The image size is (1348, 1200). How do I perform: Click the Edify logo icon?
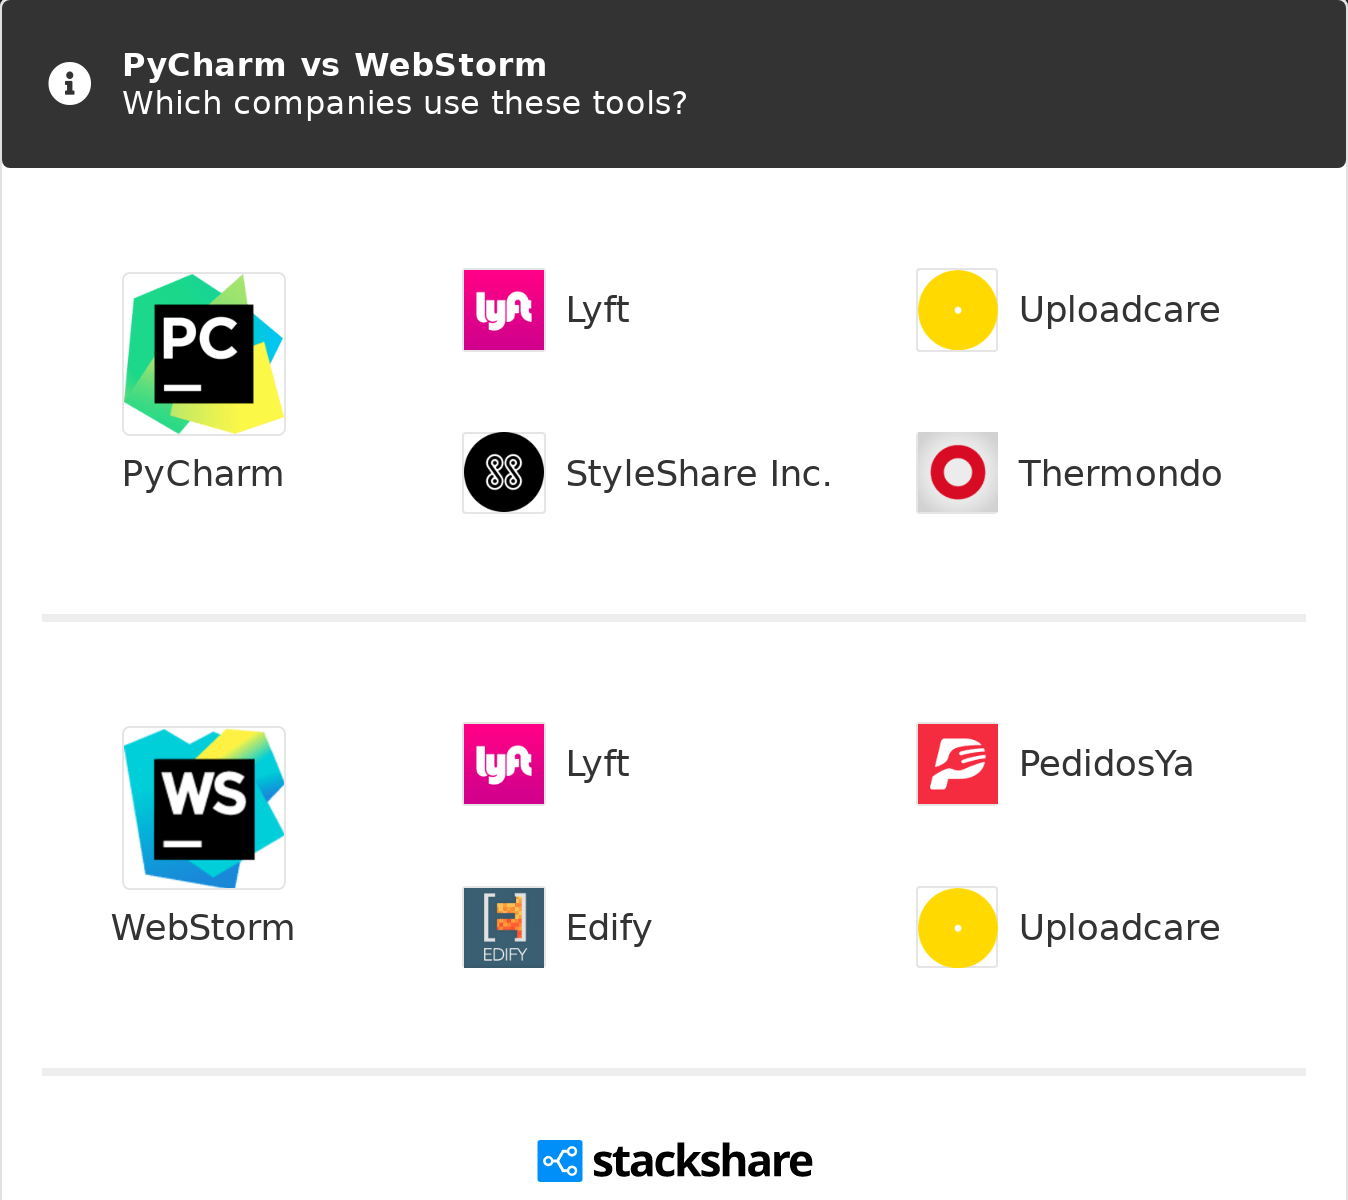[x=504, y=927]
